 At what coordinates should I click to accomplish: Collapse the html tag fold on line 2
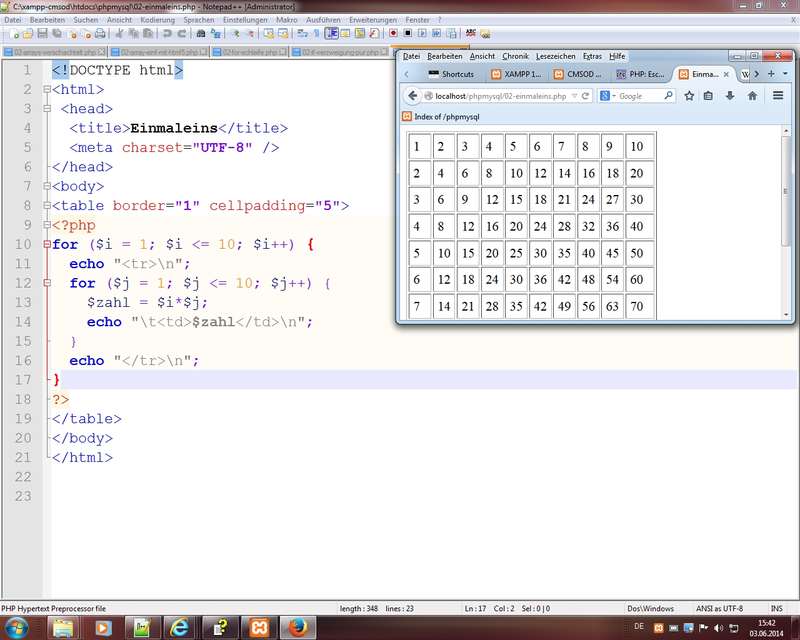(x=46, y=90)
